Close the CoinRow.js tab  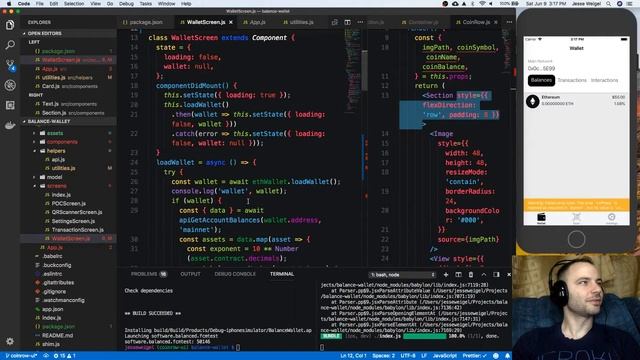[496, 22]
